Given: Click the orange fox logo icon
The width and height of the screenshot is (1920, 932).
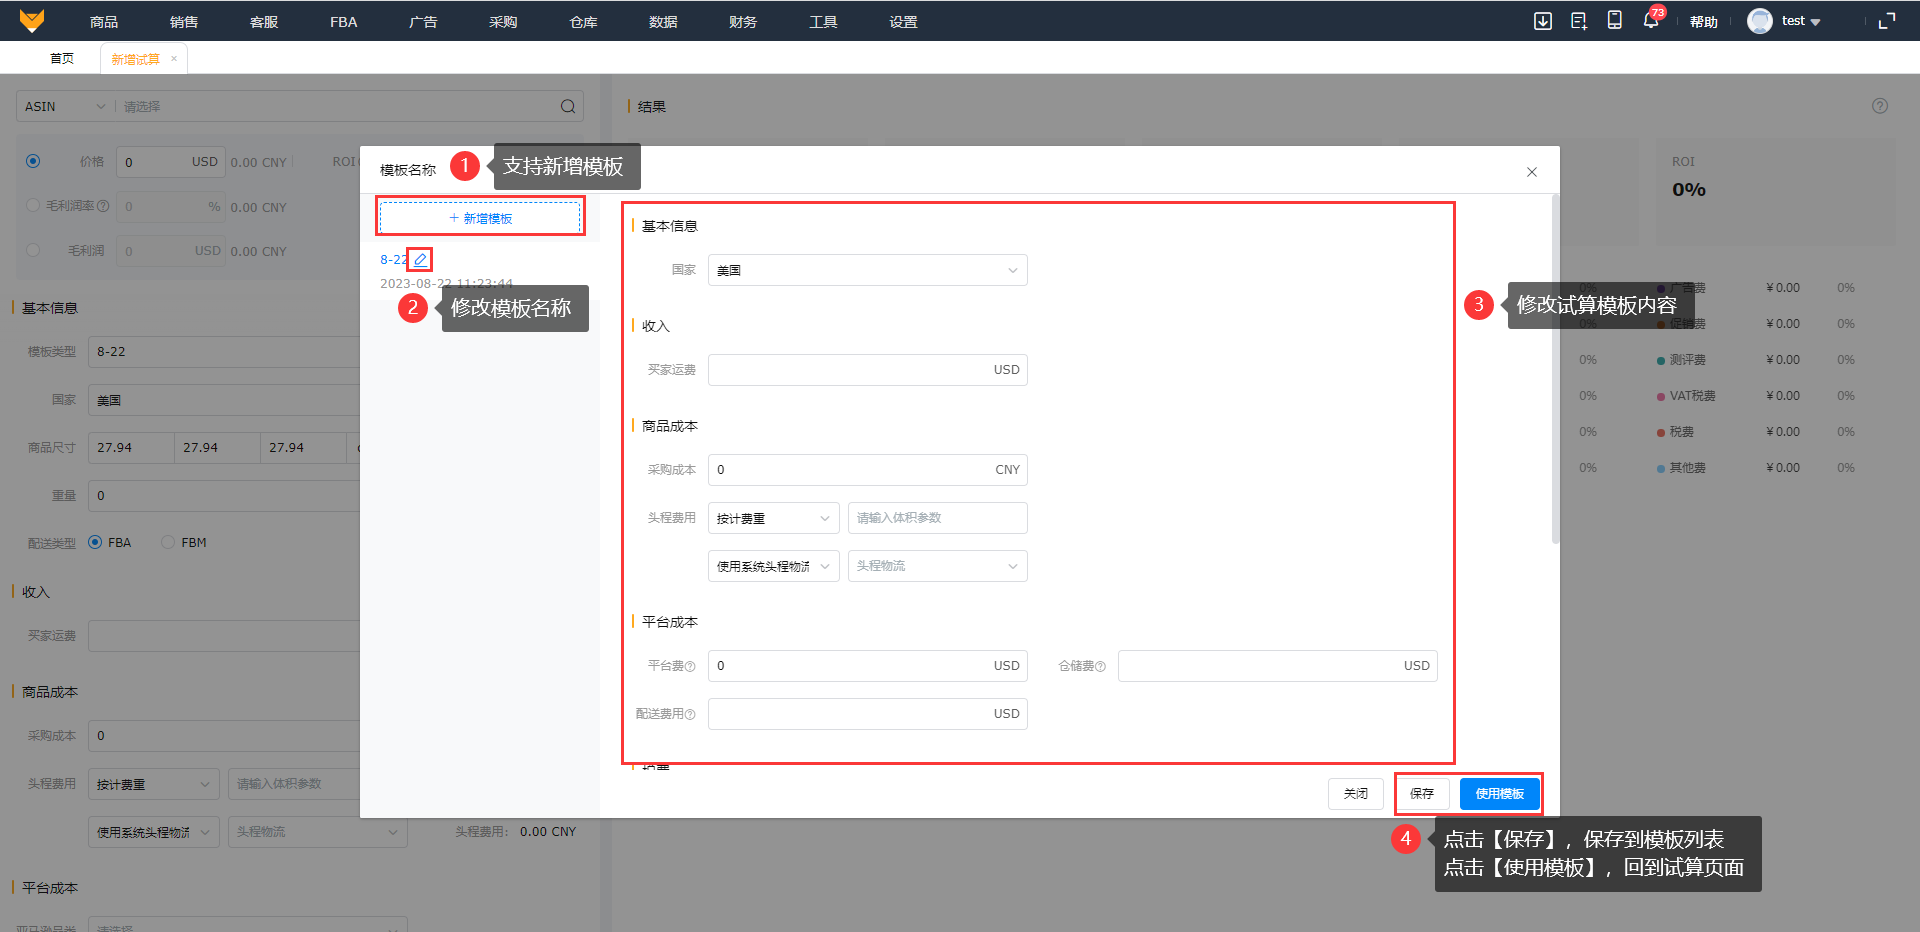Looking at the screenshot, I should pyautogui.click(x=32, y=20).
